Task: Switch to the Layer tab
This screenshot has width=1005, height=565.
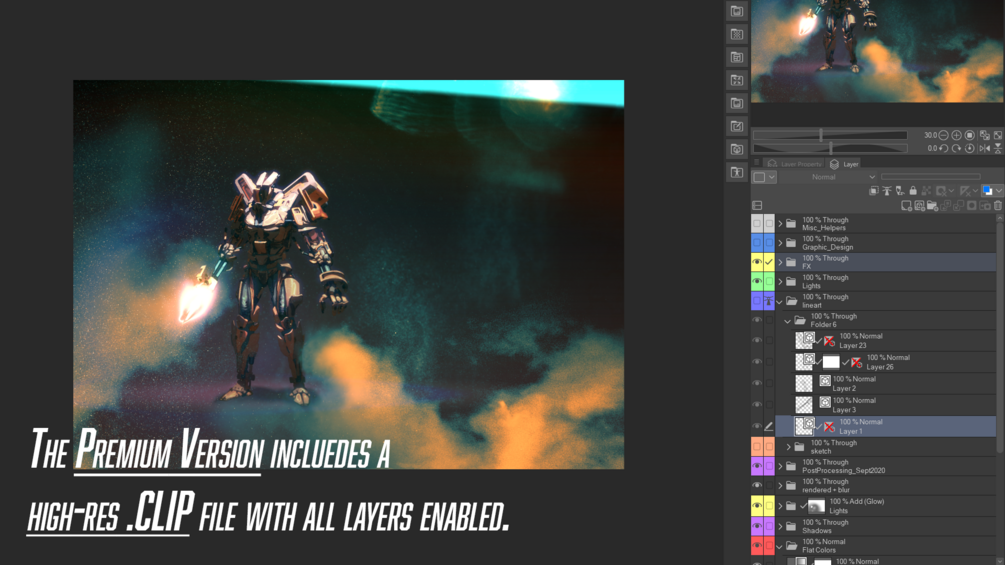Action: click(x=845, y=164)
